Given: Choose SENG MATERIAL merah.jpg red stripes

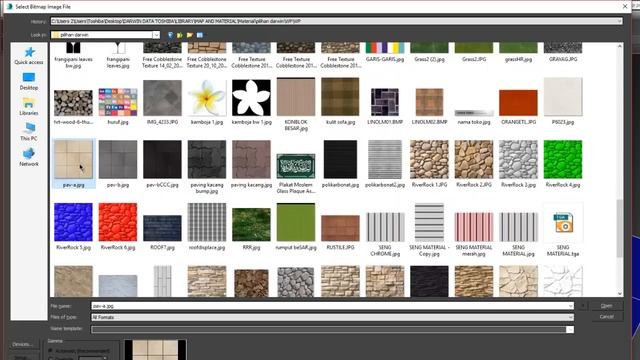Looking at the screenshot, I should click(474, 227).
